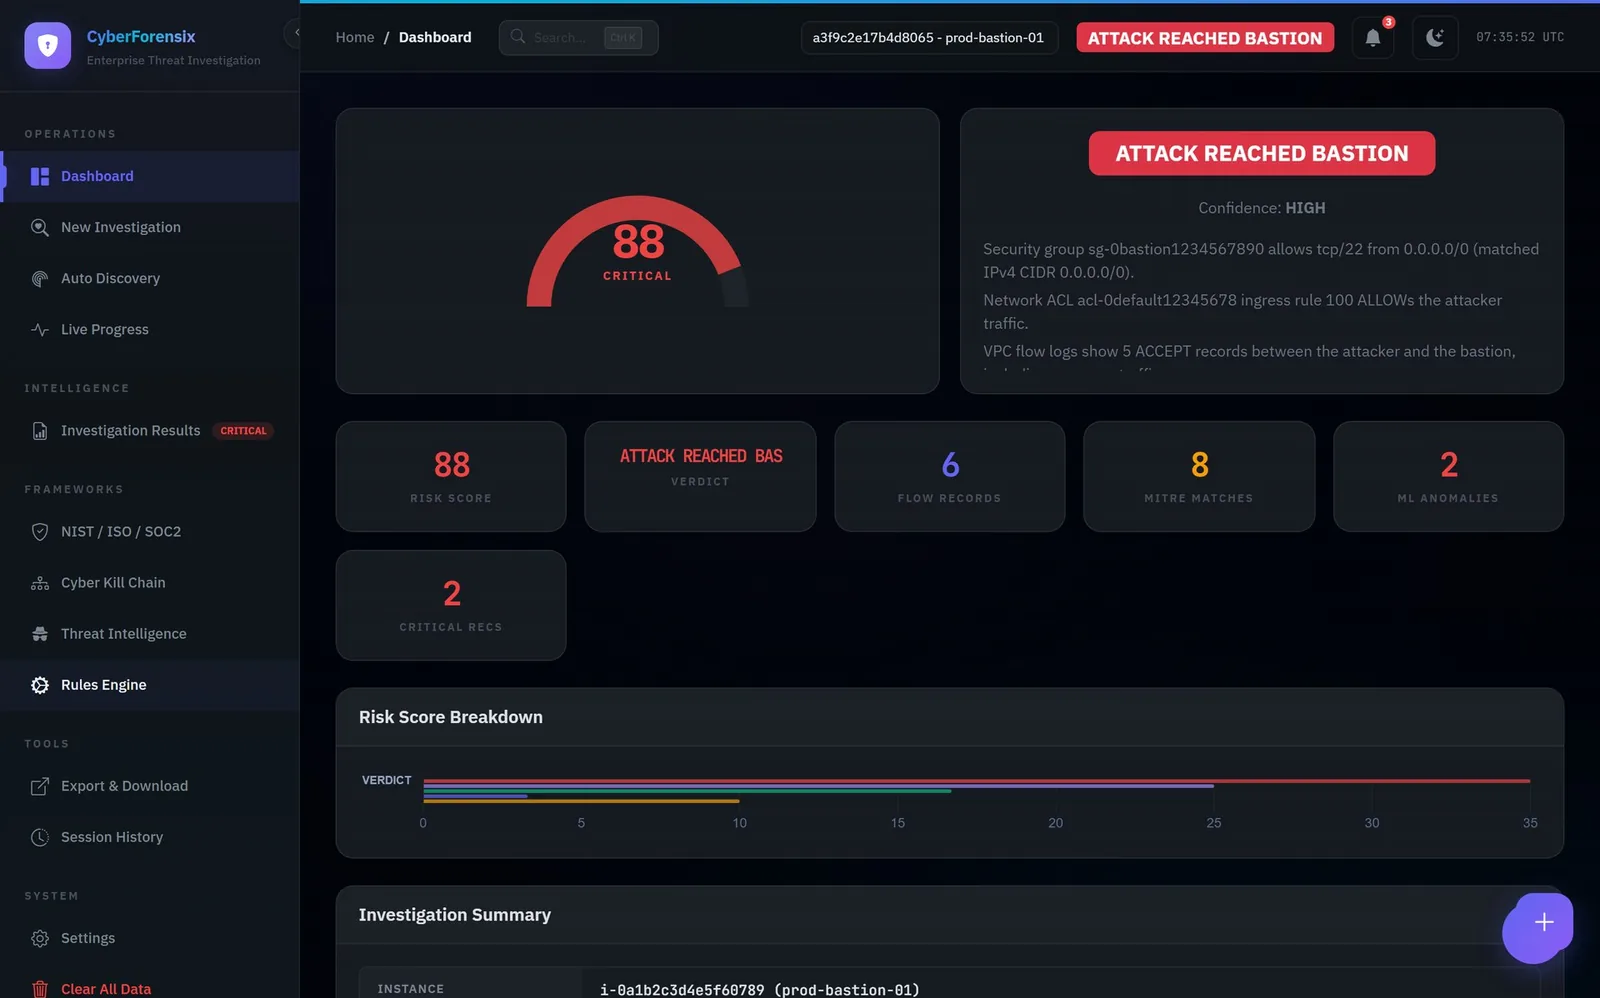Click the Ctrl K shortcut badge
Viewport: 1600px width, 998px height.
pos(623,38)
